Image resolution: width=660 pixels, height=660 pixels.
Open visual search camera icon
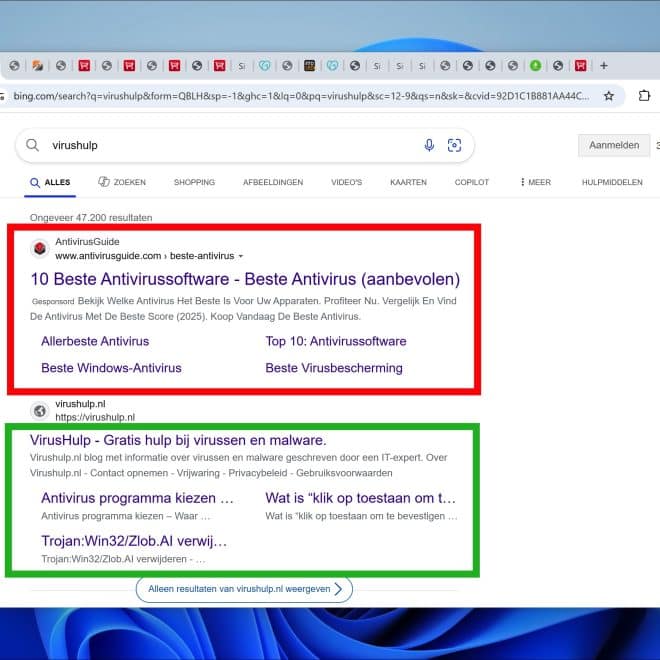click(x=454, y=145)
